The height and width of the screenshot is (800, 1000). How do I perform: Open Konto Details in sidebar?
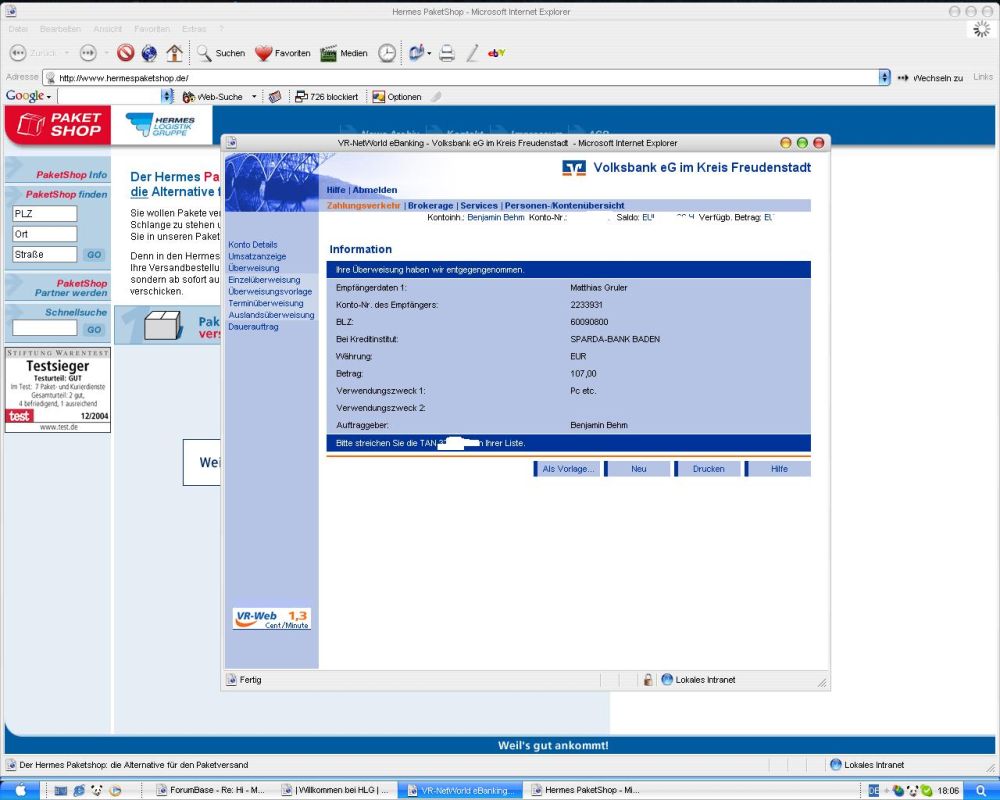253,244
